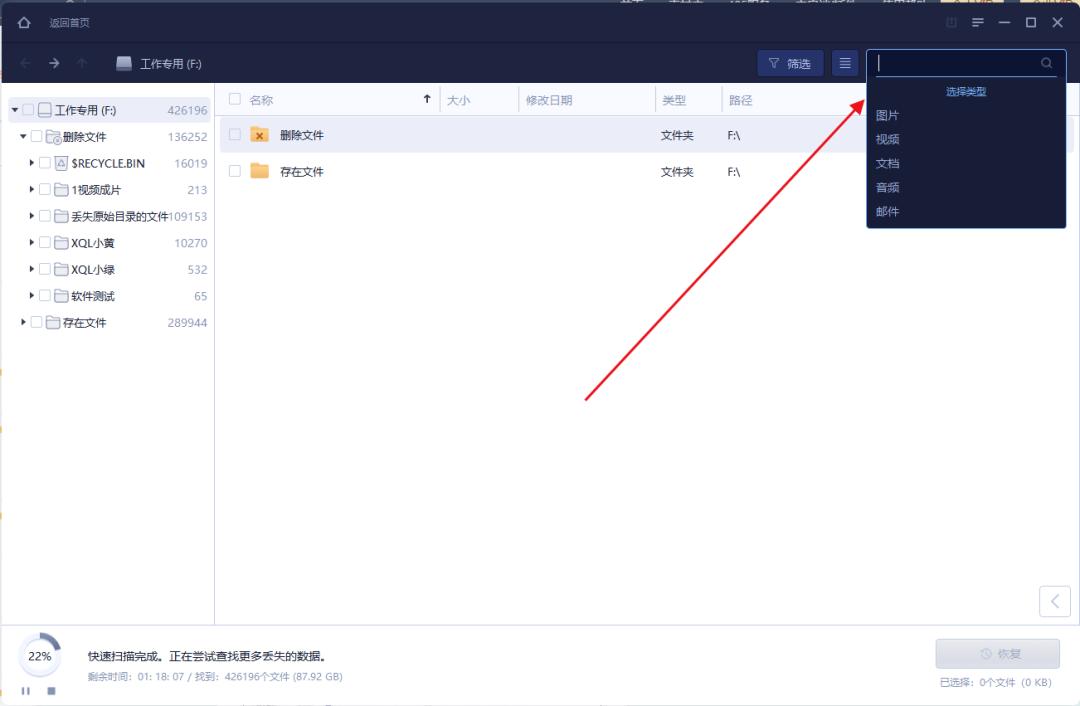Screen dimensions: 1080x706
Task: Expand the side panel chevron at lower right
Action: click(x=1055, y=601)
